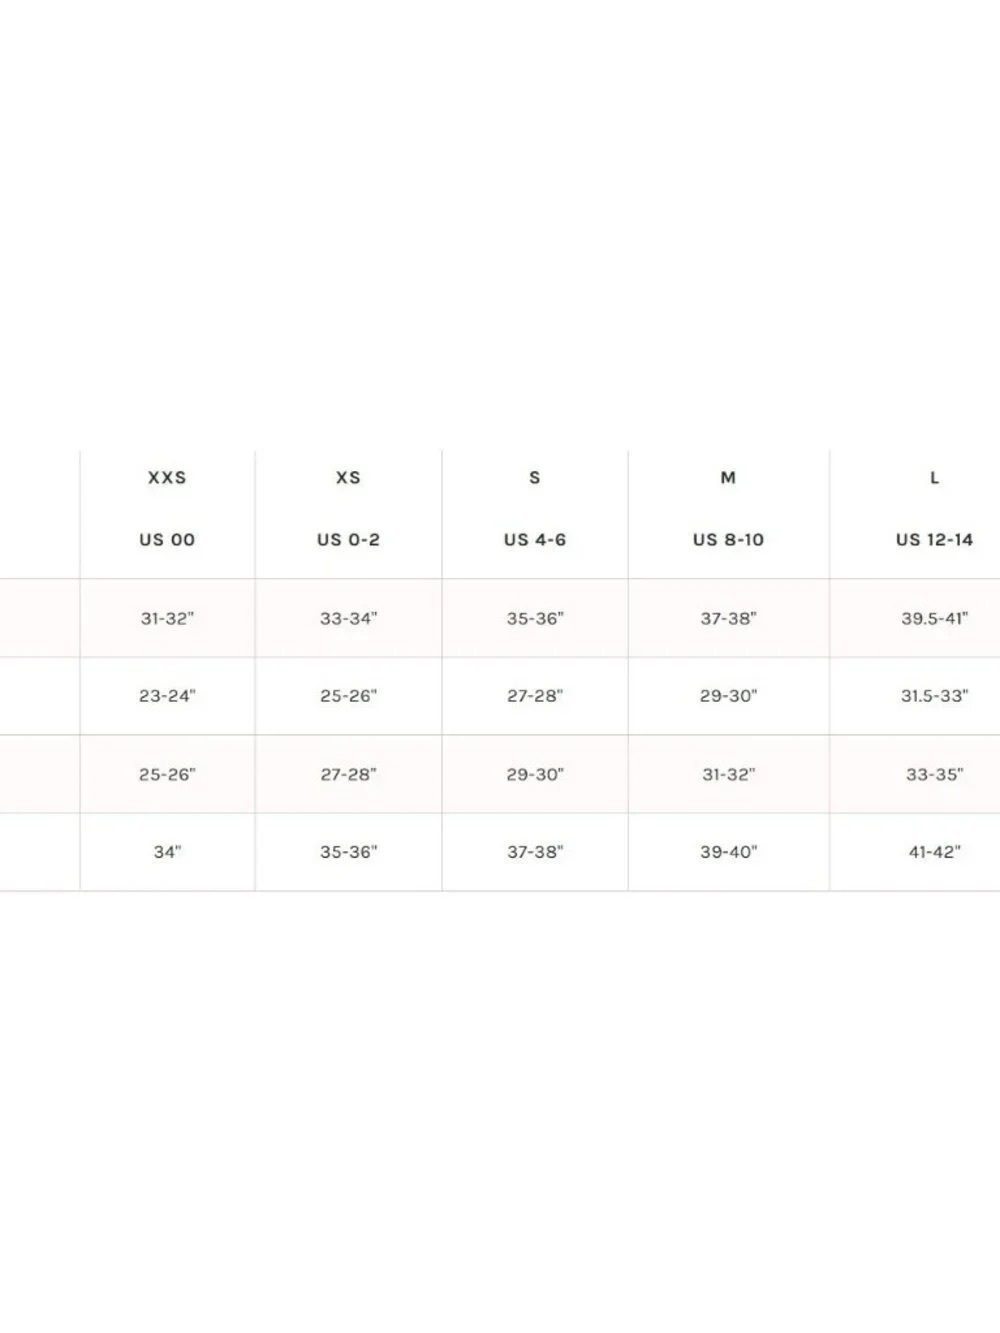Select the L size column header
Image resolution: width=1000 pixels, height=1333 pixels.
(x=935, y=478)
